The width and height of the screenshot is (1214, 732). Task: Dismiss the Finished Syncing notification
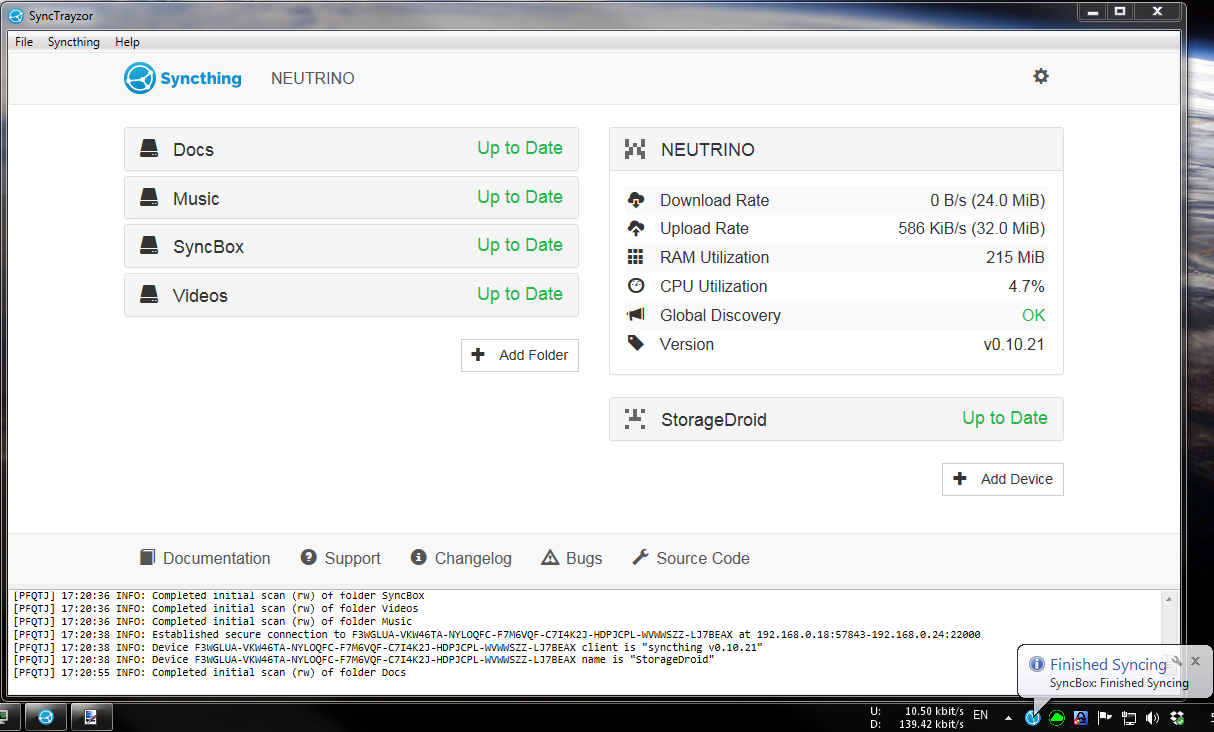click(1195, 661)
